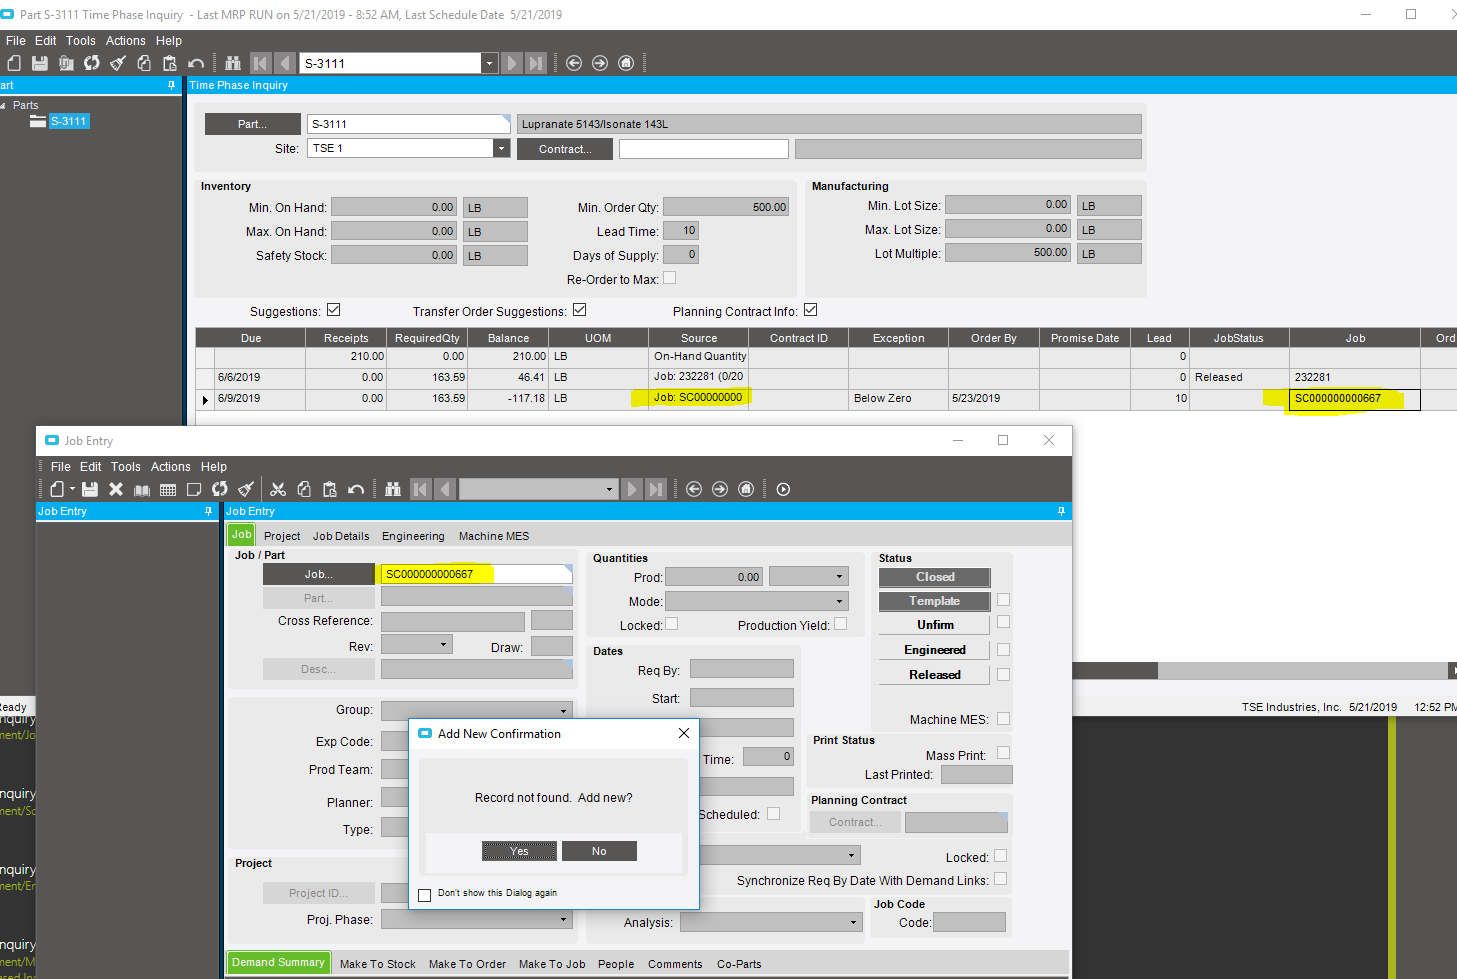
Task: Toggle Transfer Order Suggestions checkbox
Action: pyautogui.click(x=580, y=310)
